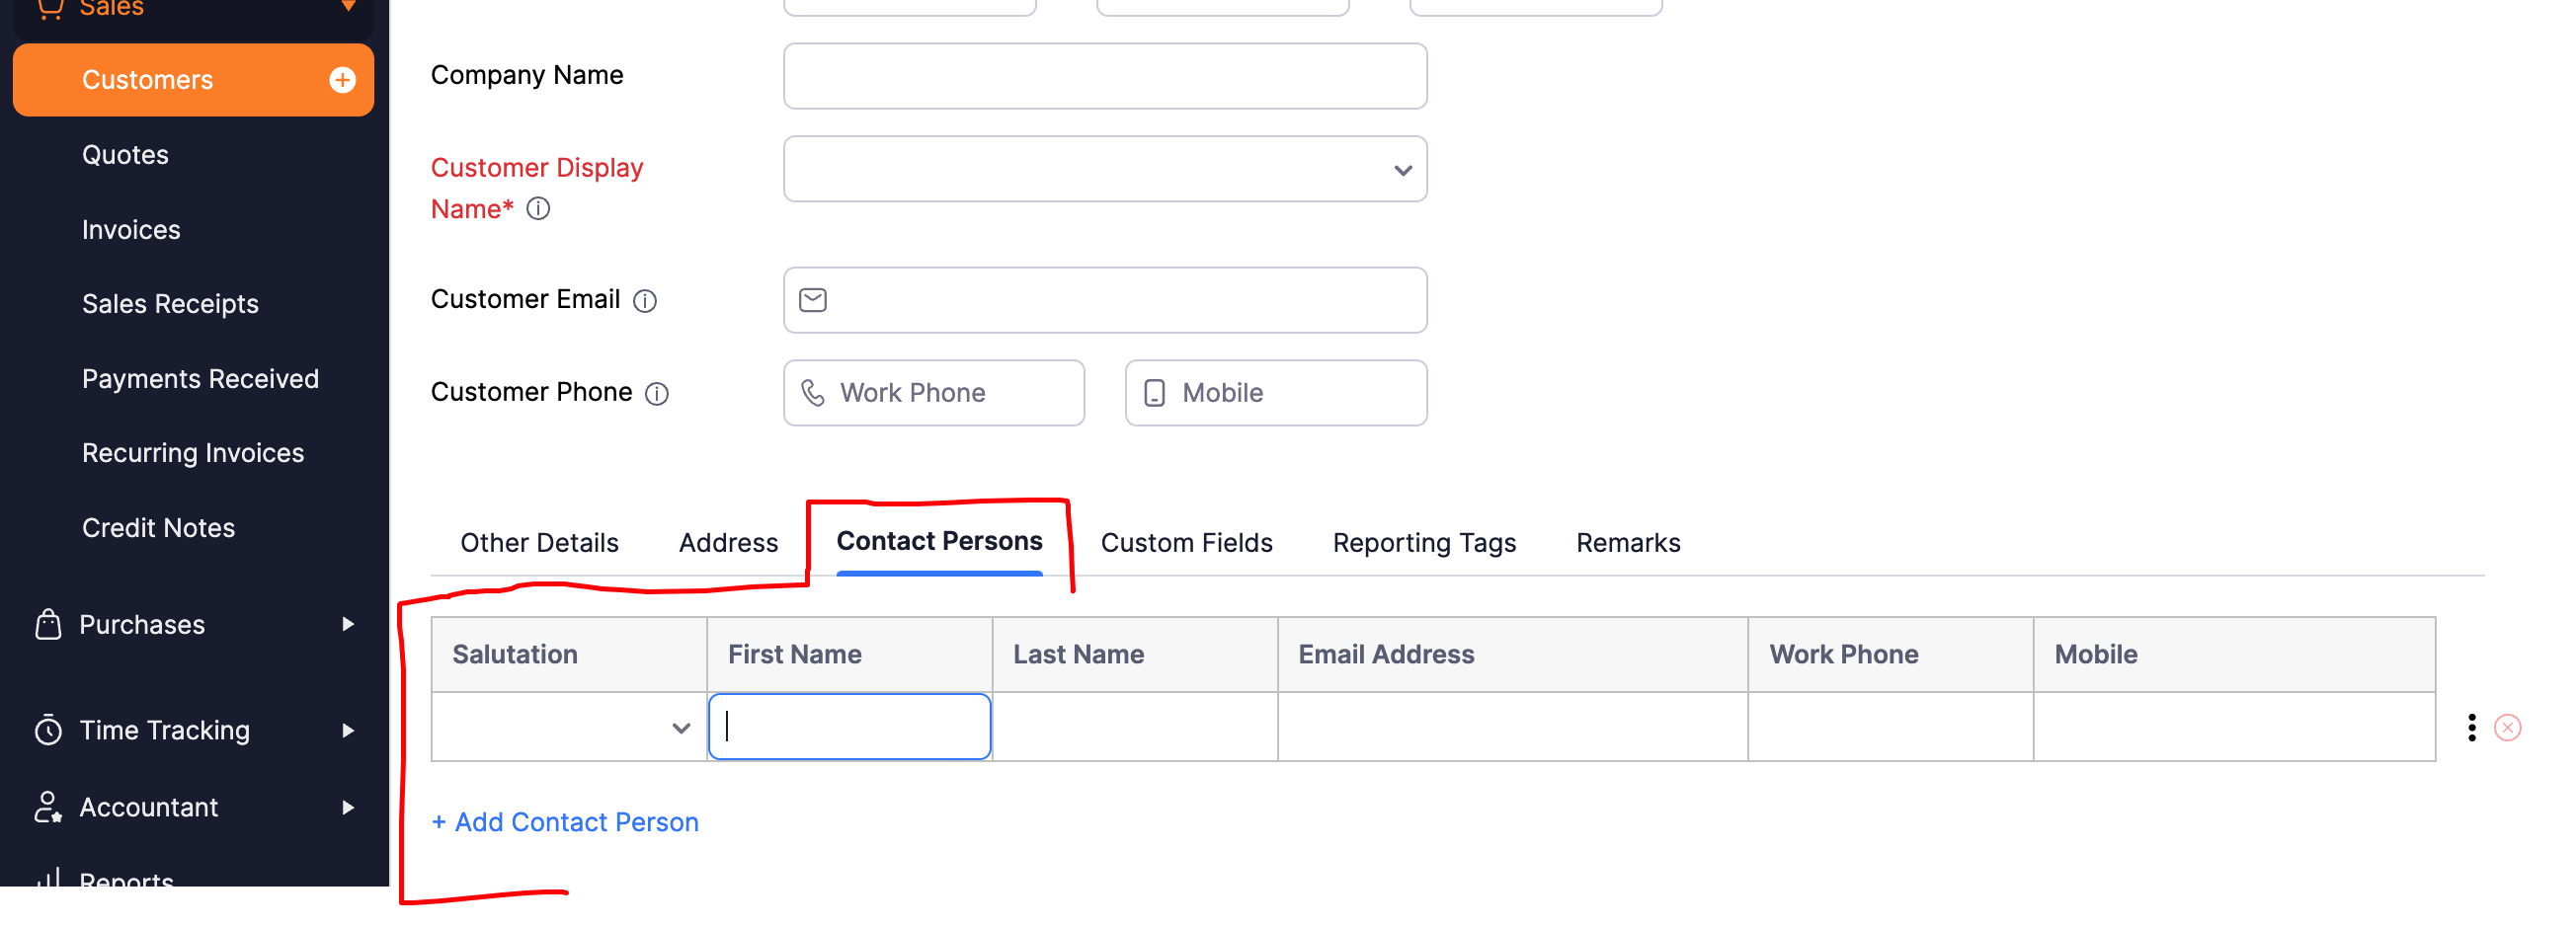Click the info icon next to Customer Email
This screenshot has height=927, width=2576.
pos(645,301)
